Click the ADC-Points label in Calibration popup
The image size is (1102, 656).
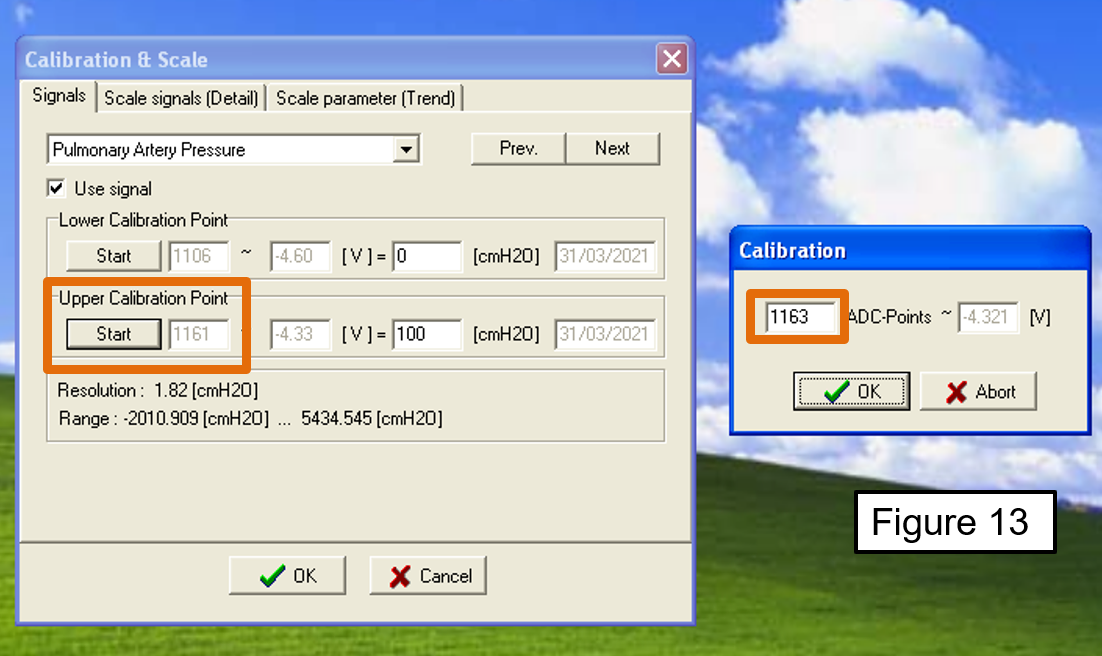(x=889, y=317)
